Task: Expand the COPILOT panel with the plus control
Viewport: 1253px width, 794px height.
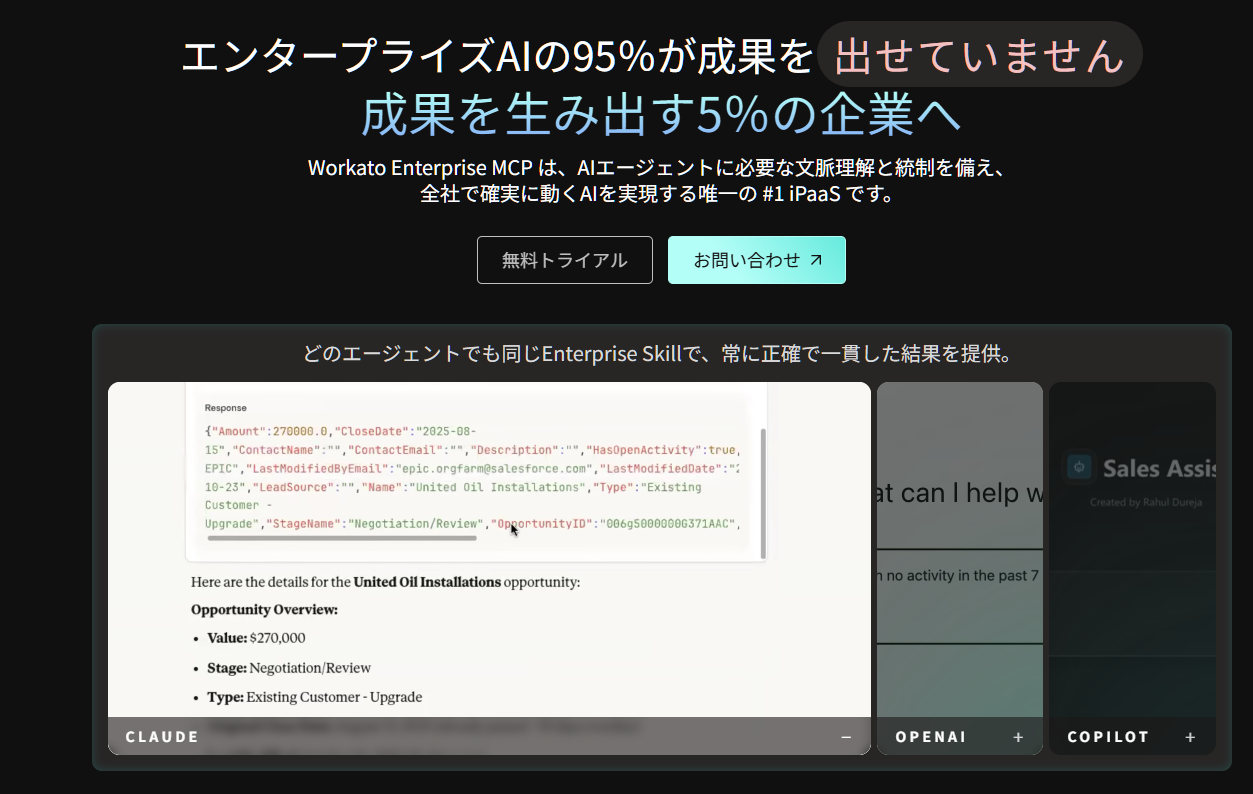Action: click(x=1190, y=736)
